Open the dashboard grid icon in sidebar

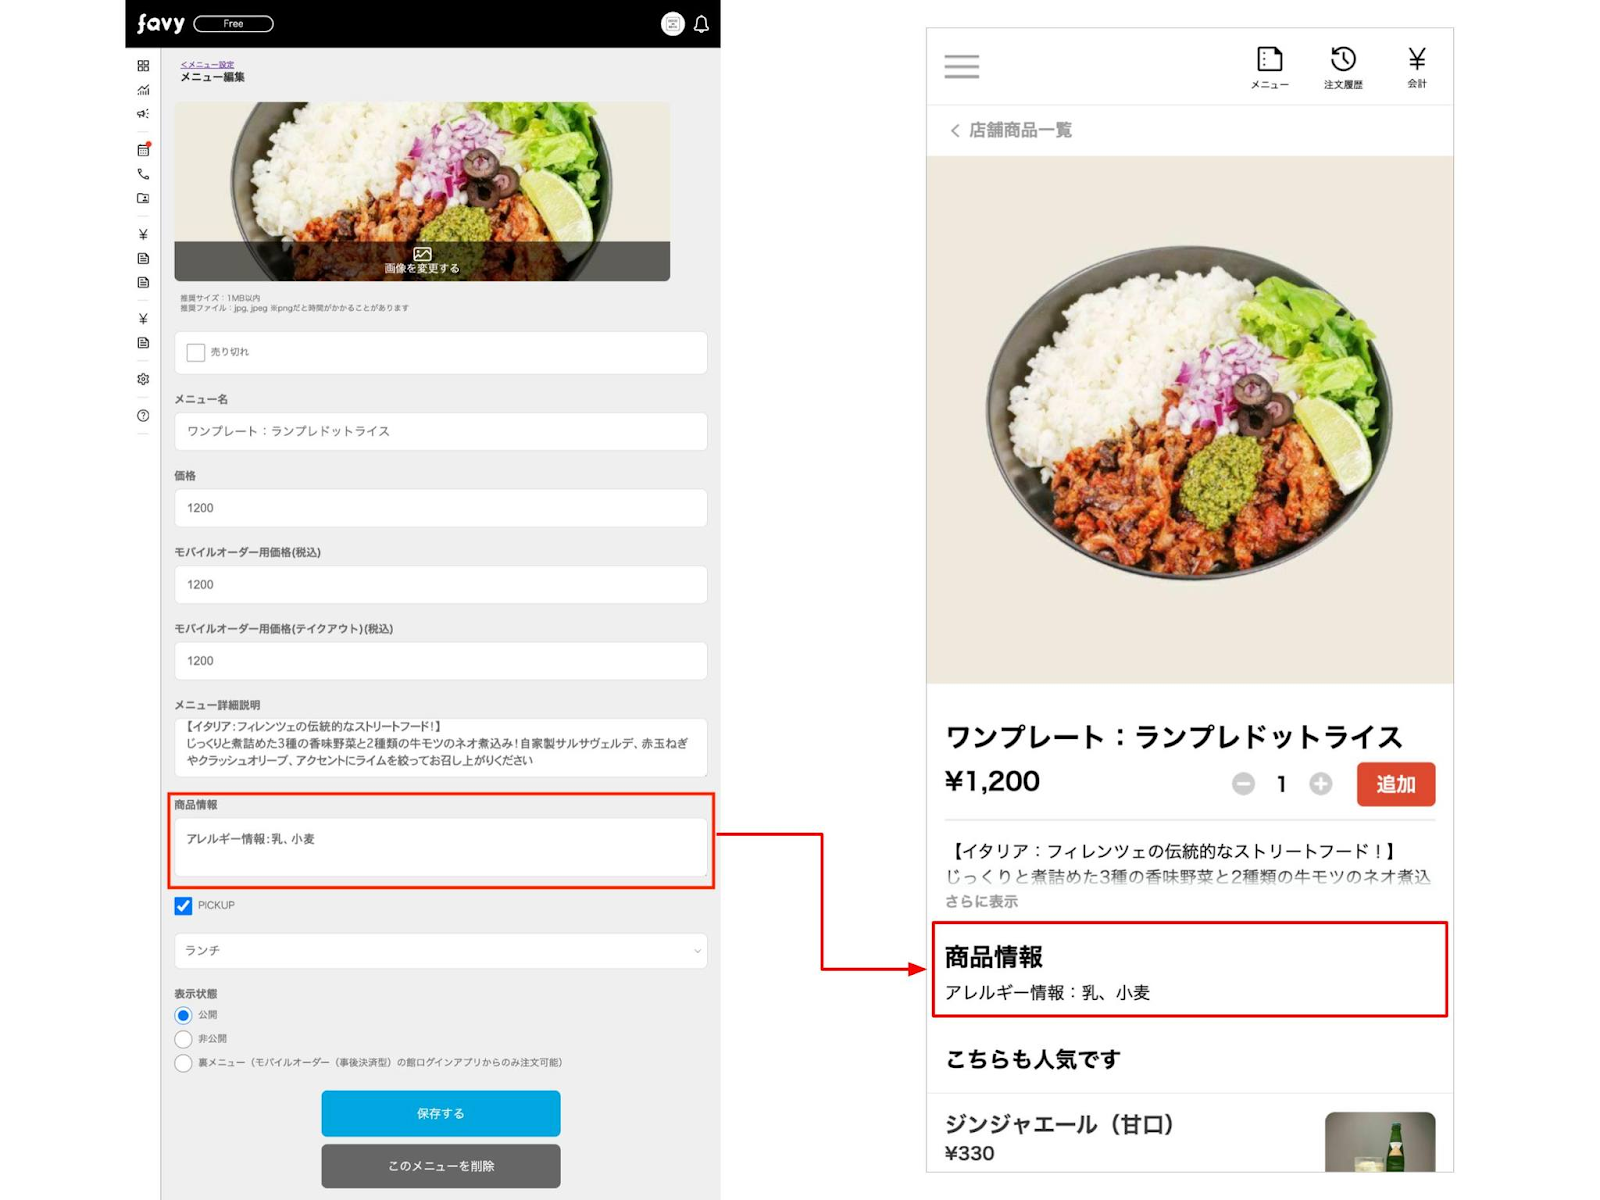(143, 66)
